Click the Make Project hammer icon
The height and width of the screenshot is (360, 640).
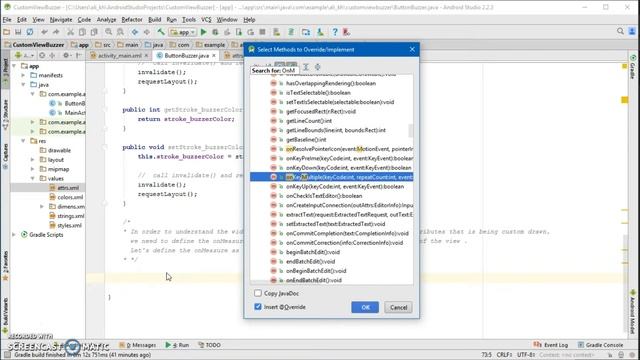pos(161,32)
